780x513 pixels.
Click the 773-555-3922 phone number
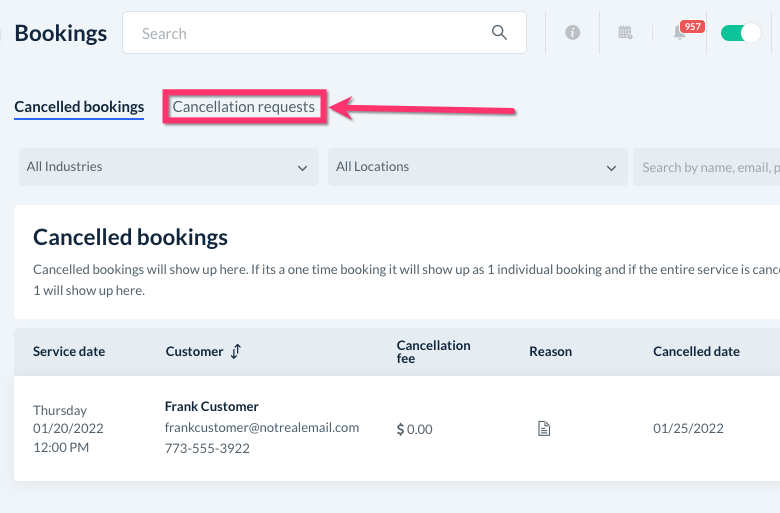pyautogui.click(x=207, y=449)
